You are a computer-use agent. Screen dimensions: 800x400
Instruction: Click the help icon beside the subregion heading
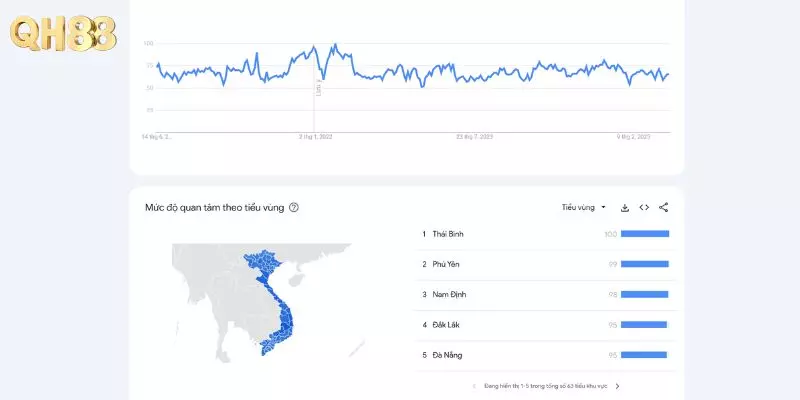(x=294, y=208)
